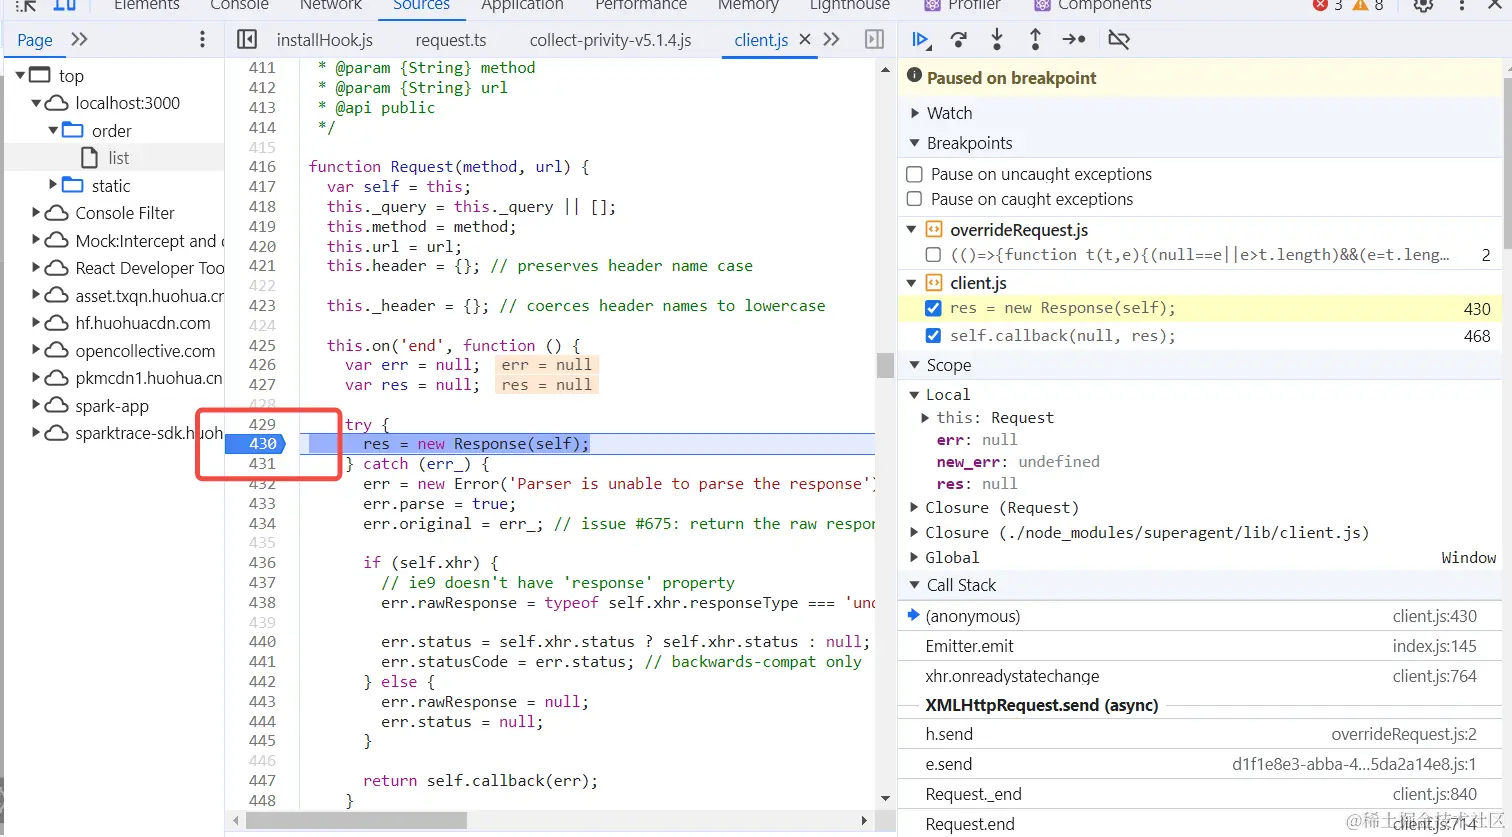The image size is (1512, 837).
Task: Select the request.ts file tab
Action: click(x=451, y=40)
